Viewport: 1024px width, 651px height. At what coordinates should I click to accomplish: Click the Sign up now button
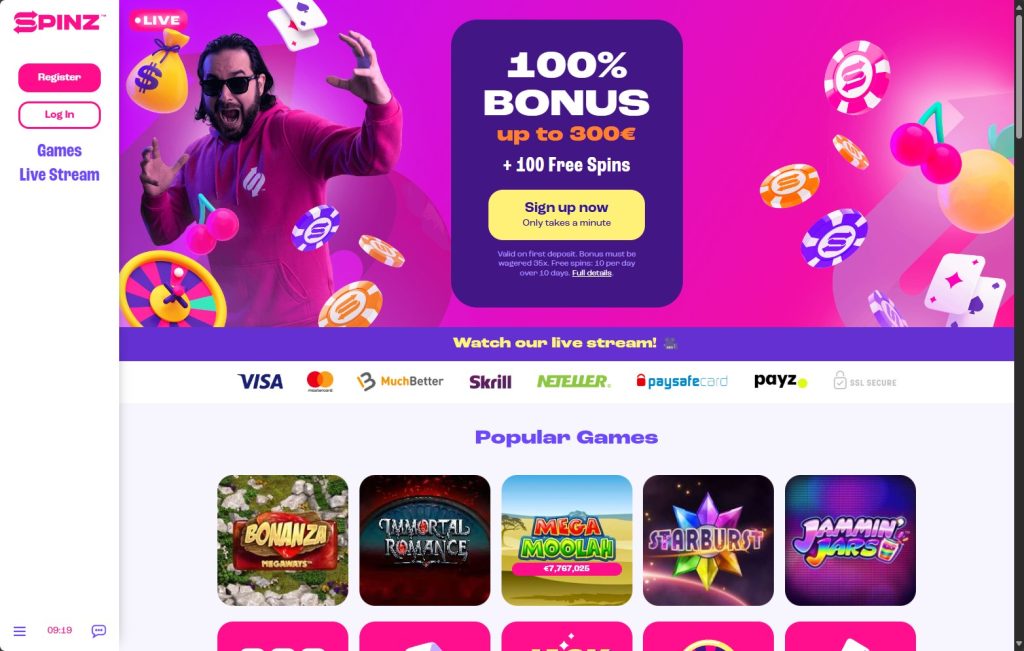click(x=566, y=215)
